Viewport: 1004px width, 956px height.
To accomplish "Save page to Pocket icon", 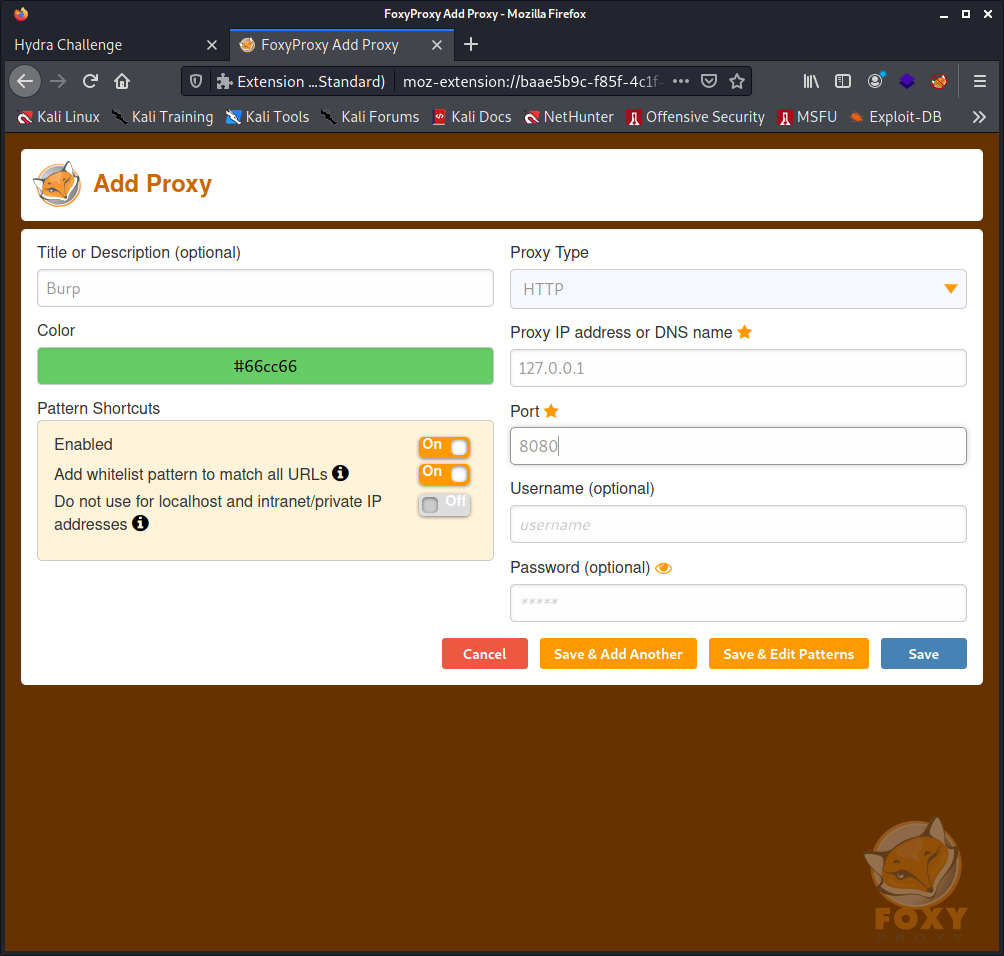I will coord(709,81).
